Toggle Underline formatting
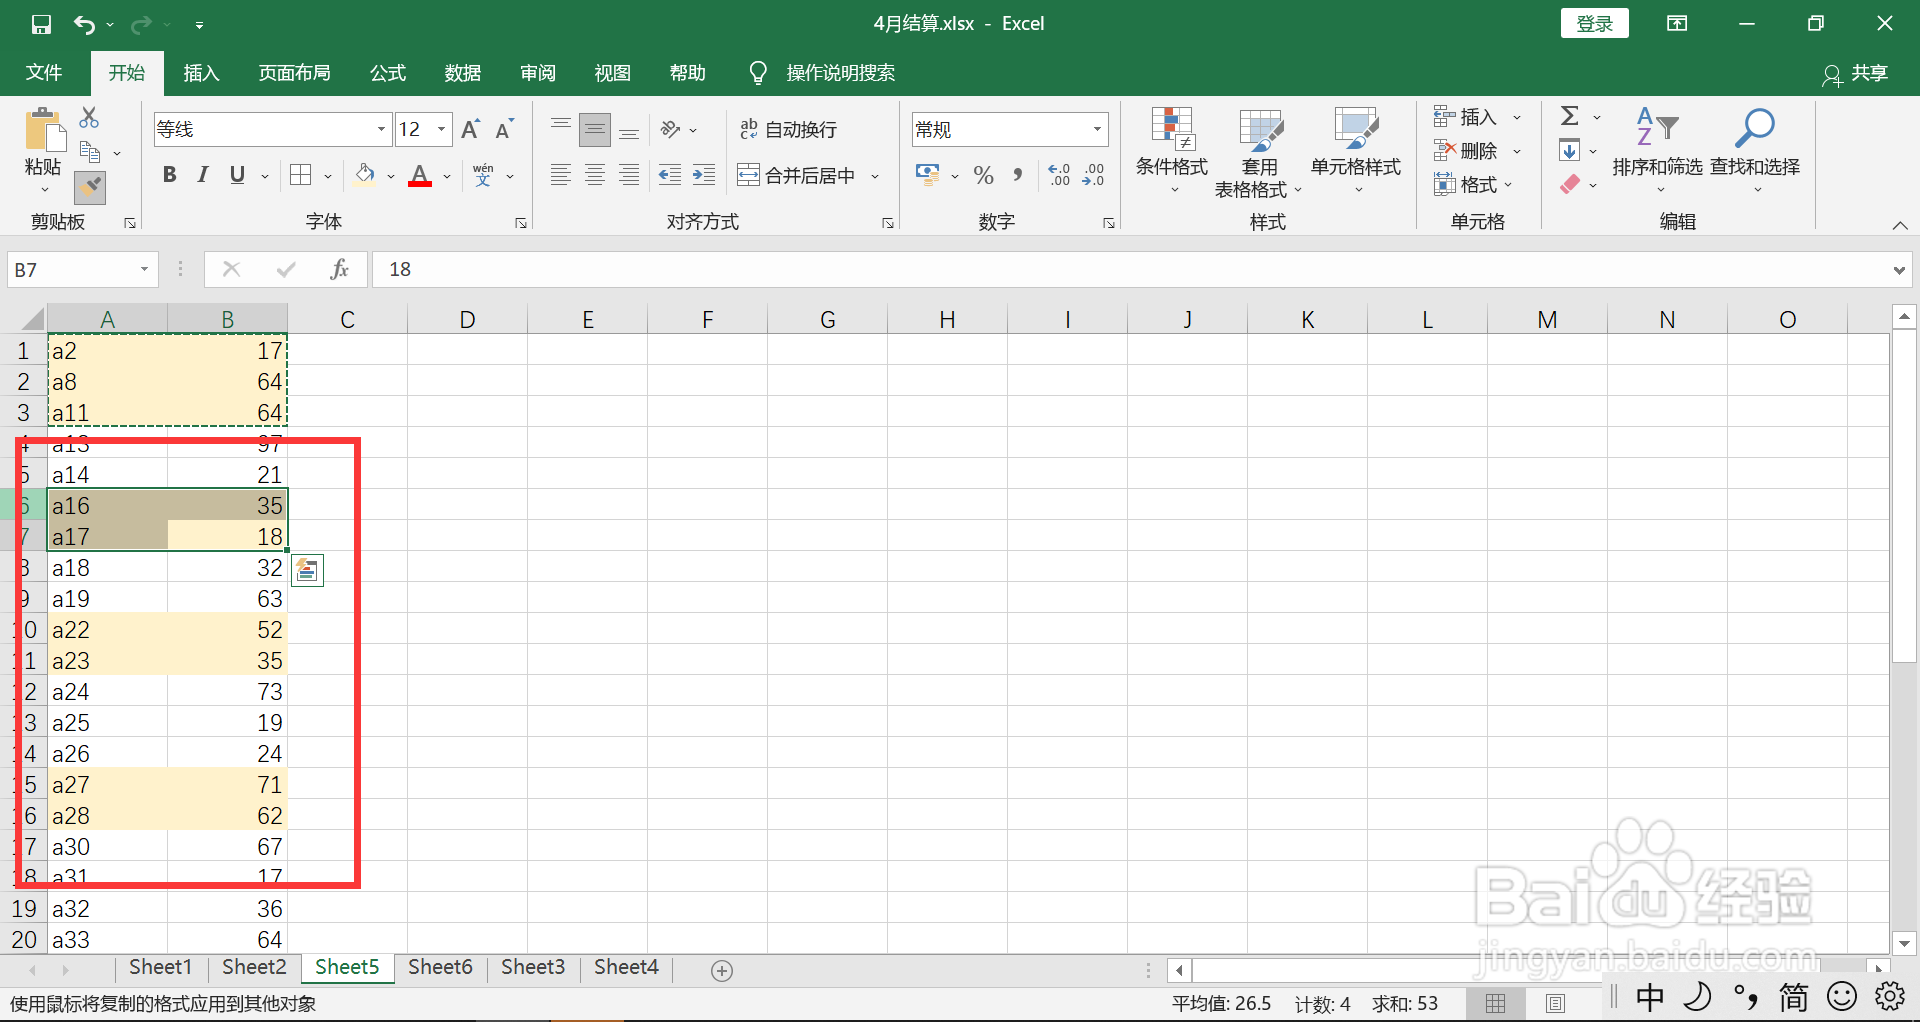This screenshot has height=1022, width=1920. point(237,175)
